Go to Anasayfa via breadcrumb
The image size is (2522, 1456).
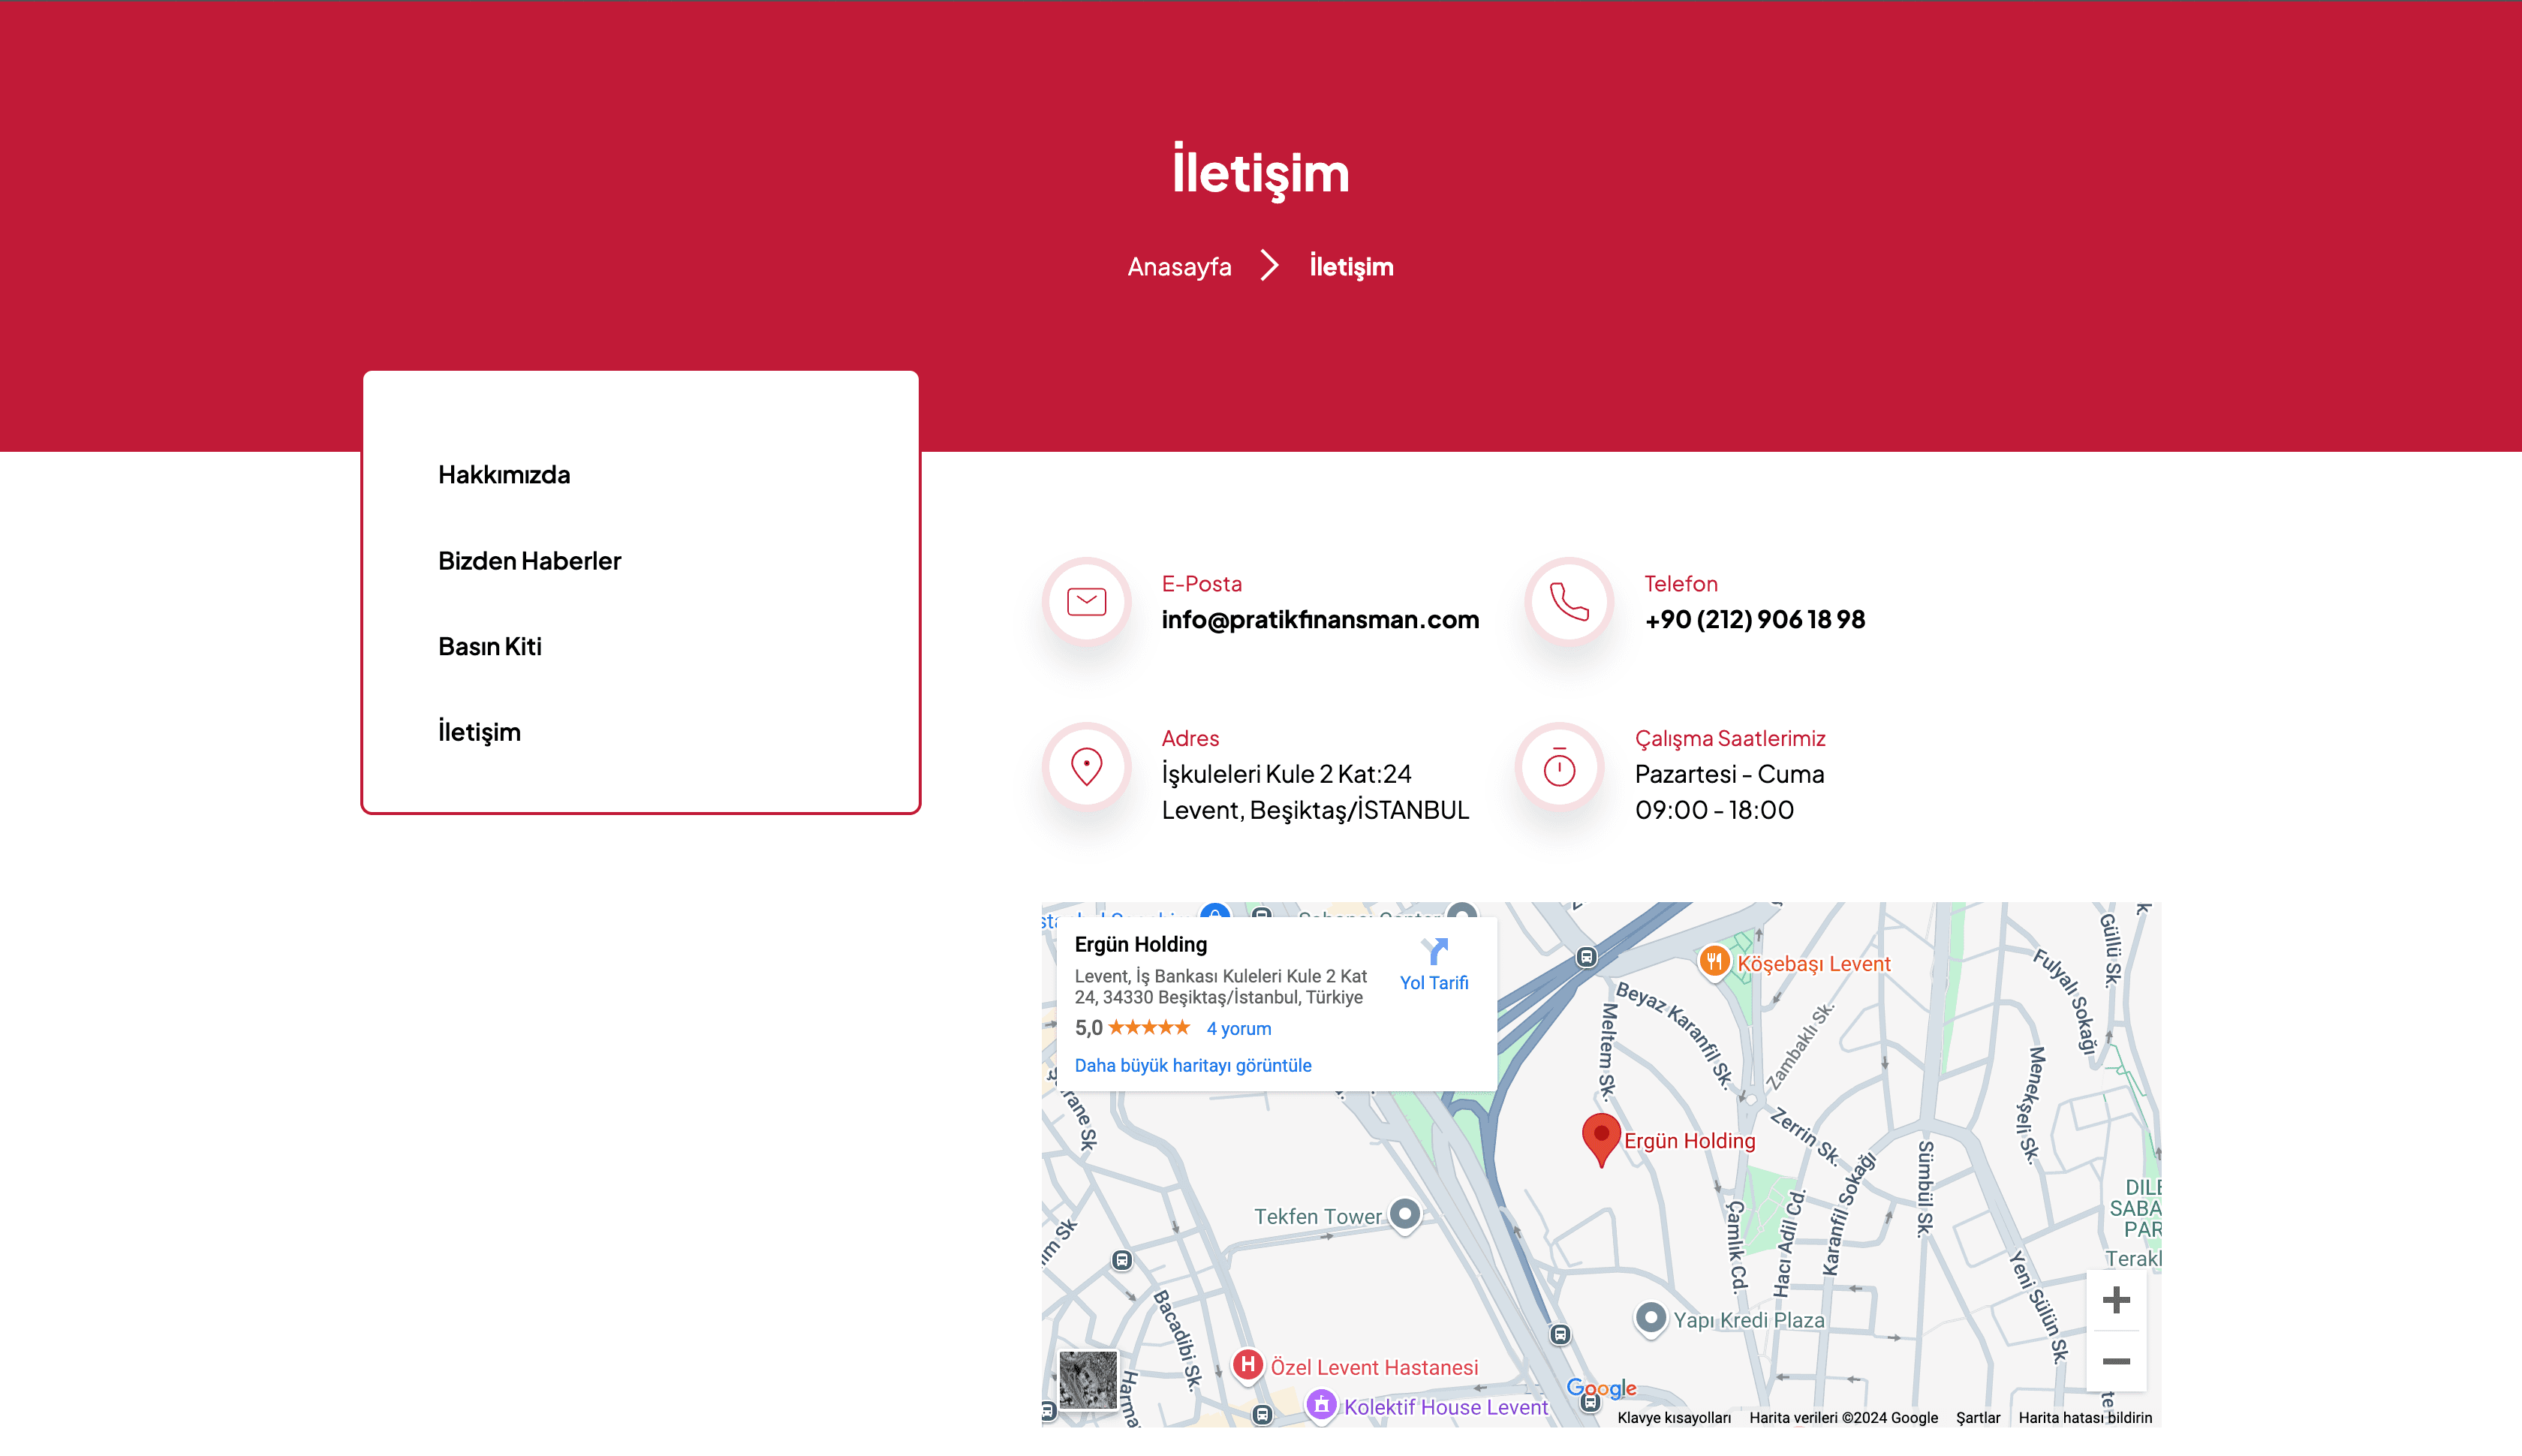tap(1179, 267)
